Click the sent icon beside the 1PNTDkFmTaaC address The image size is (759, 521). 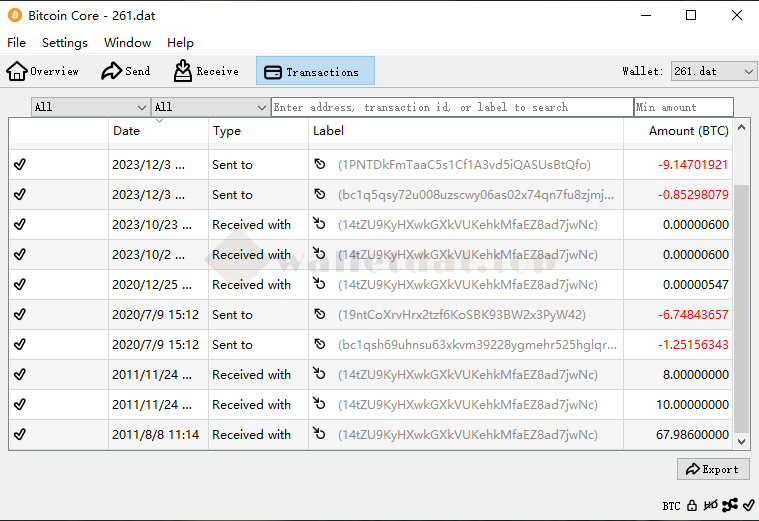320,165
